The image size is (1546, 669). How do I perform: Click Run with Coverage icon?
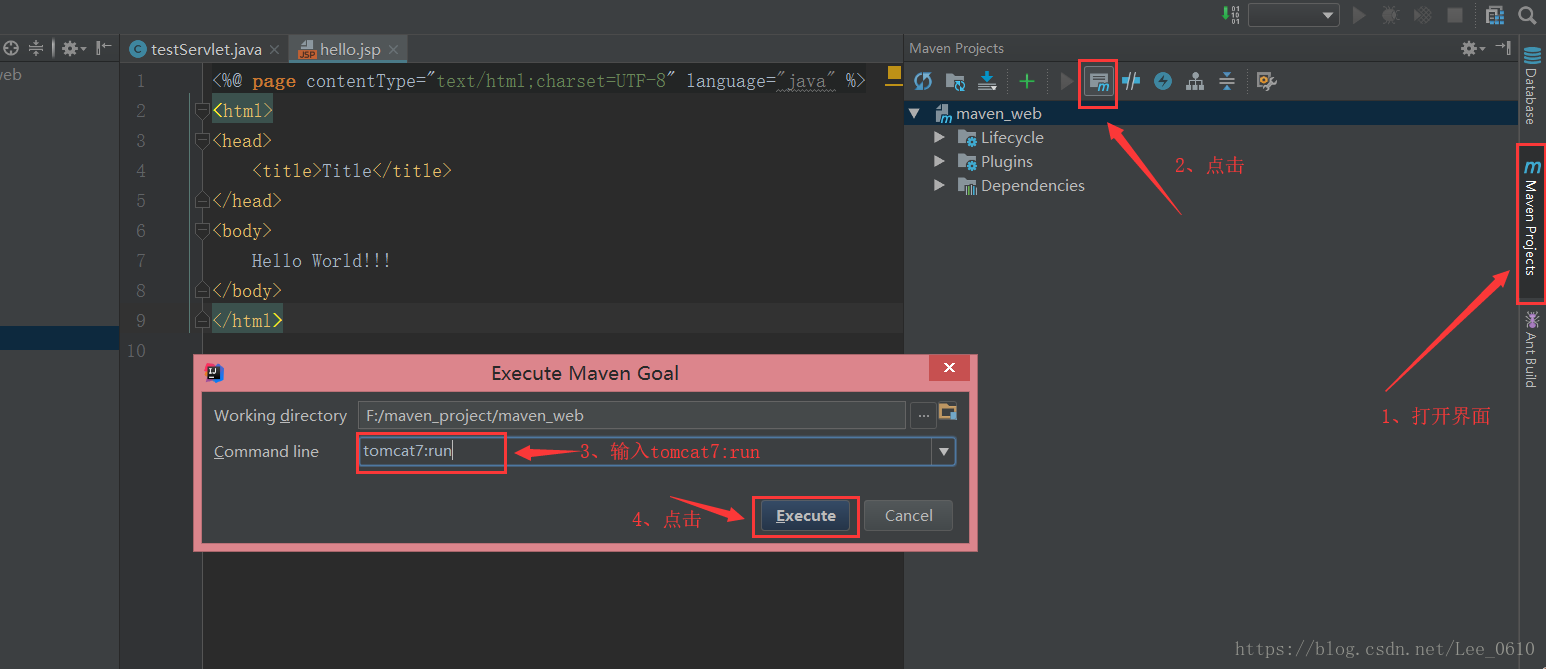click(x=1422, y=15)
